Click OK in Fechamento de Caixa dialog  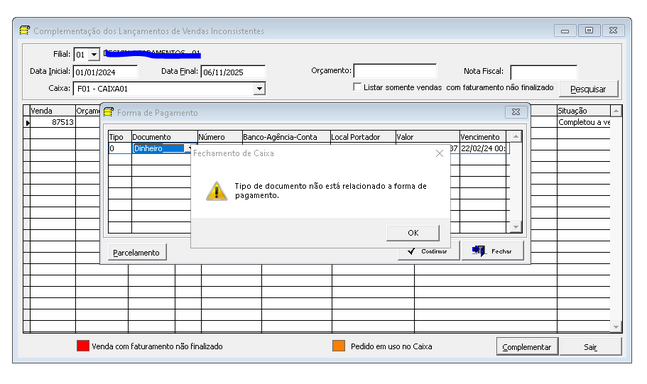click(413, 233)
